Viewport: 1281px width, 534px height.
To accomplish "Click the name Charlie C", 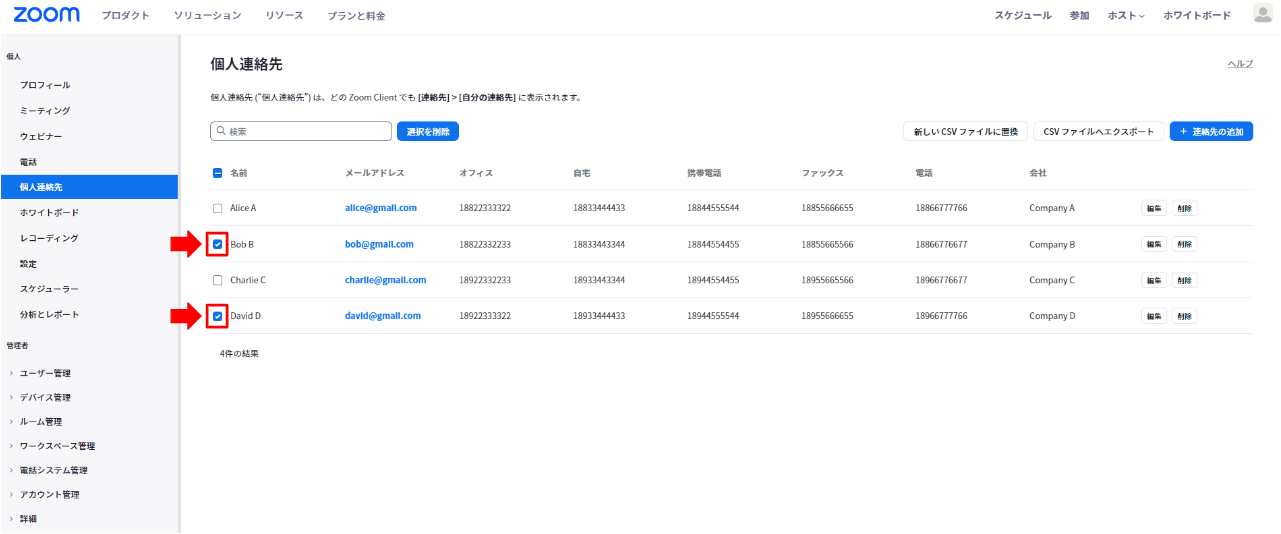I will 248,280.
